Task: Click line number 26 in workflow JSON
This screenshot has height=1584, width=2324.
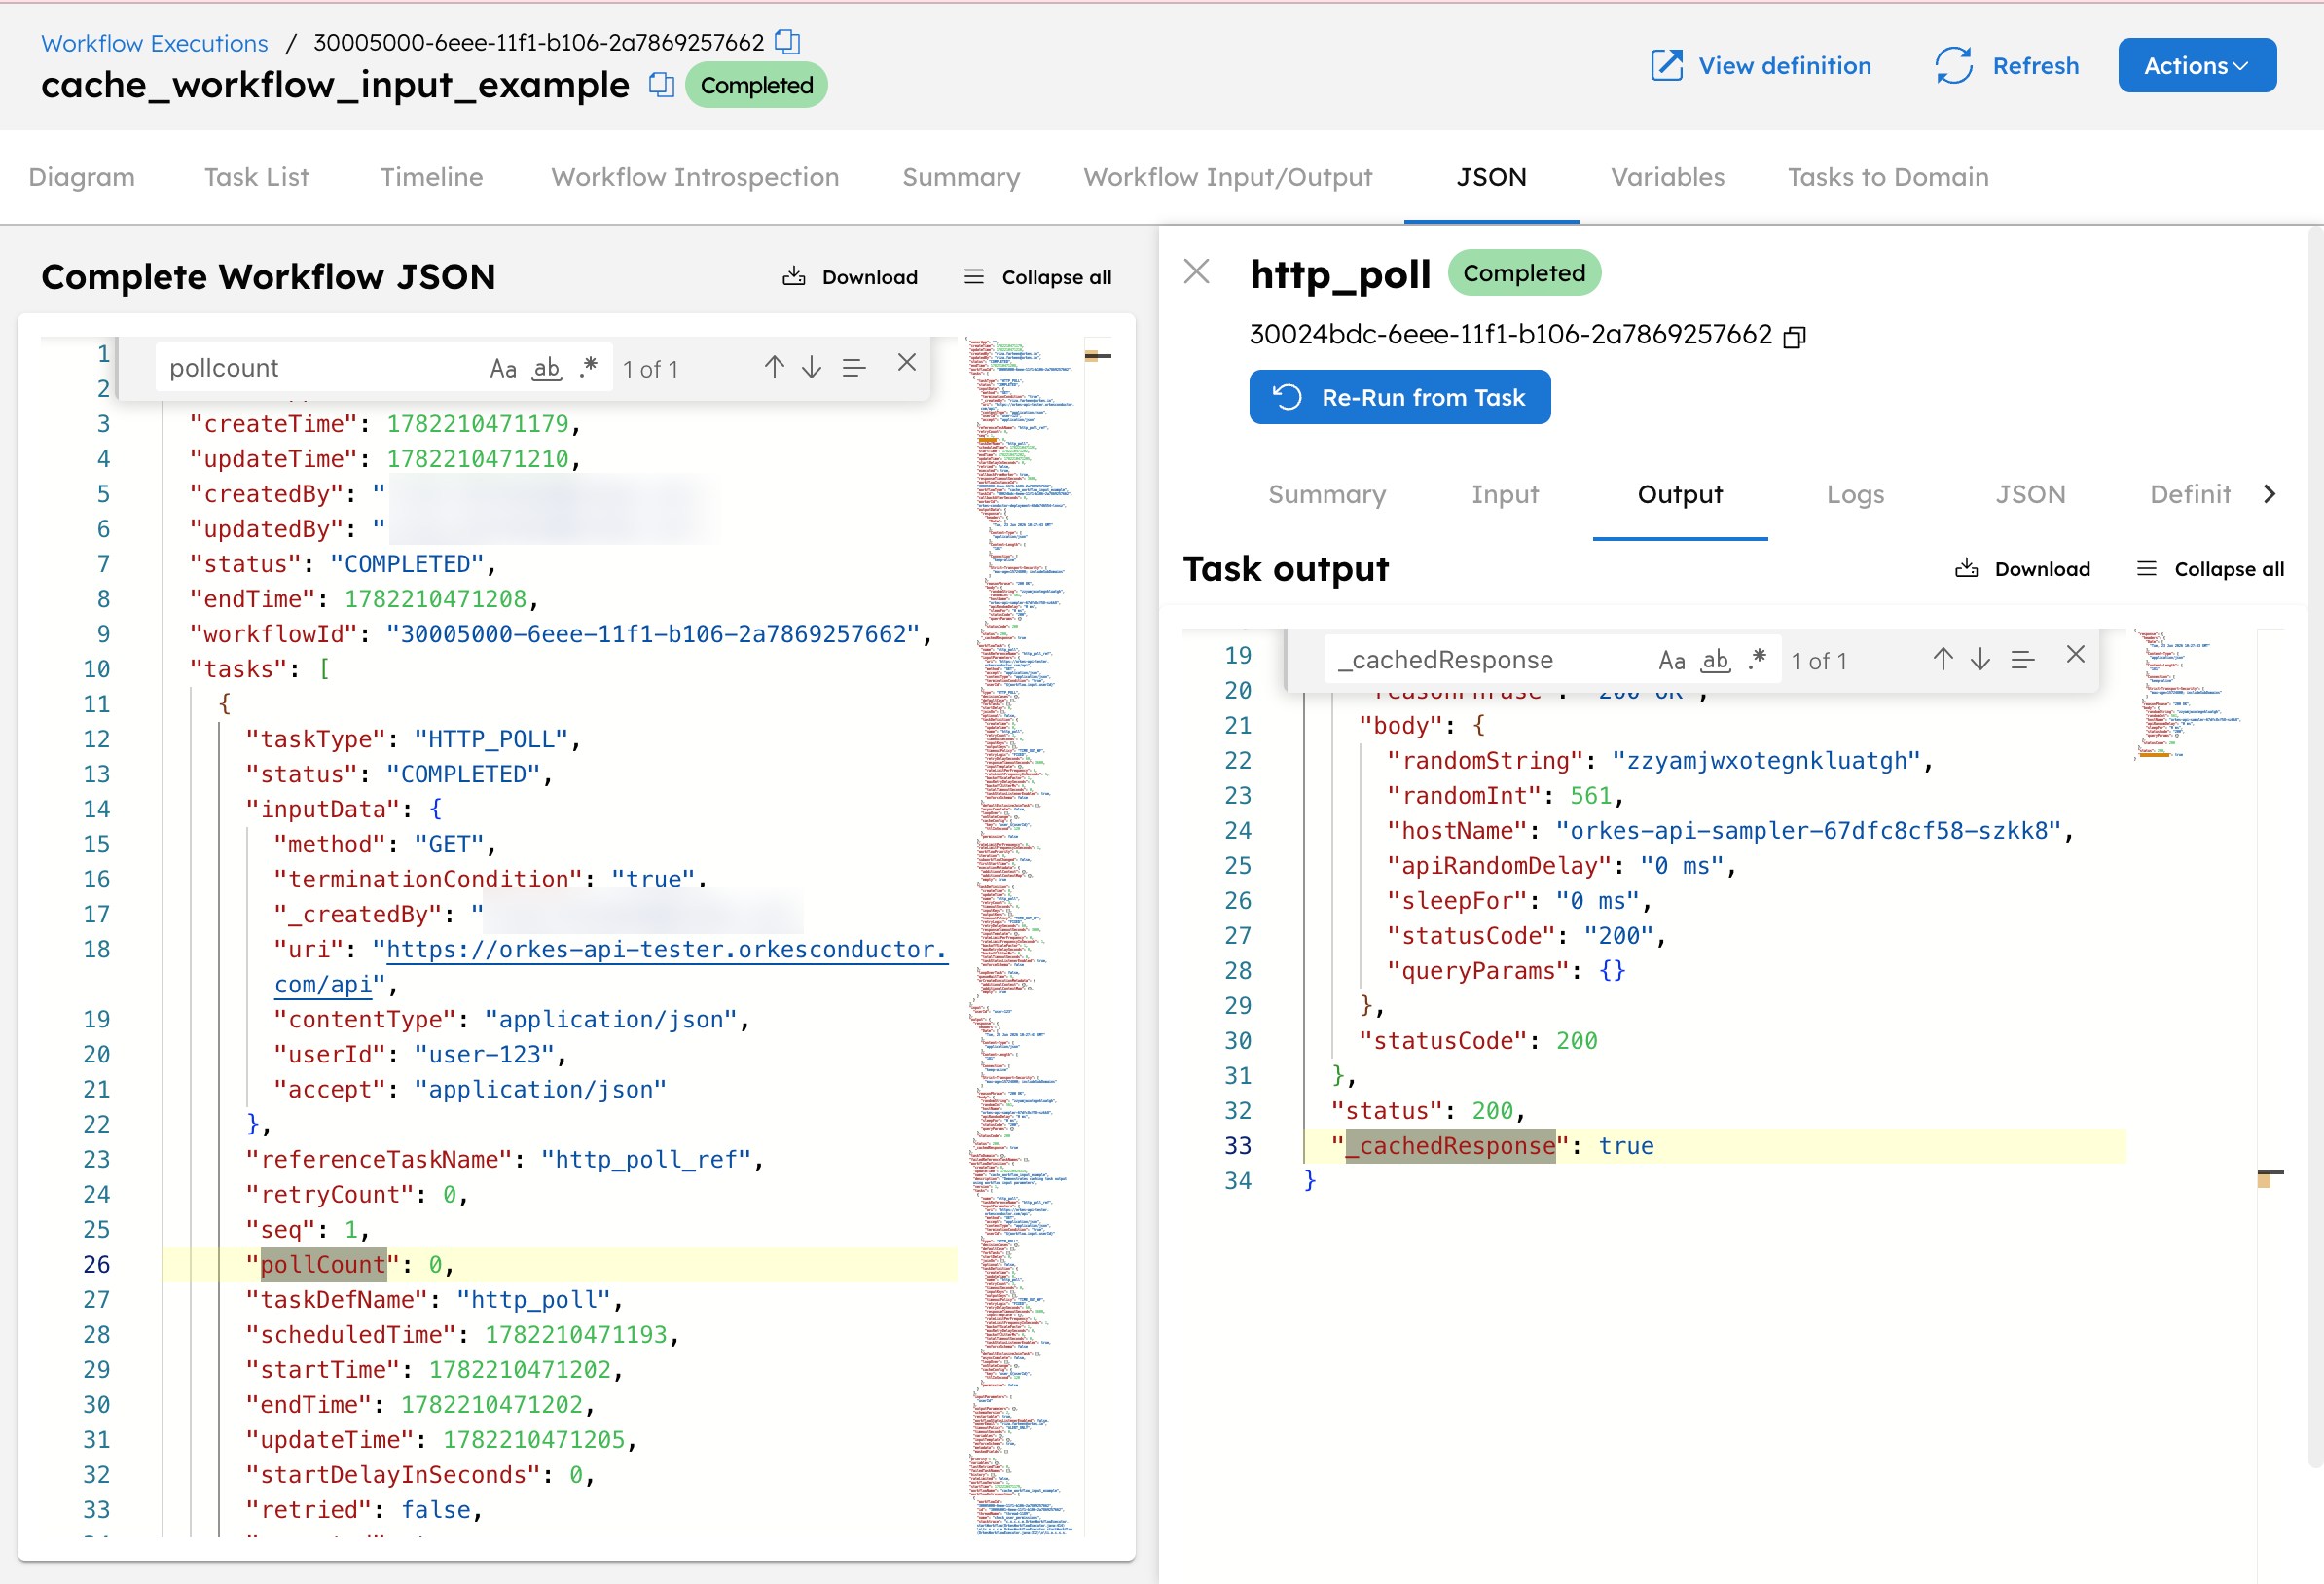Action: (x=96, y=1265)
